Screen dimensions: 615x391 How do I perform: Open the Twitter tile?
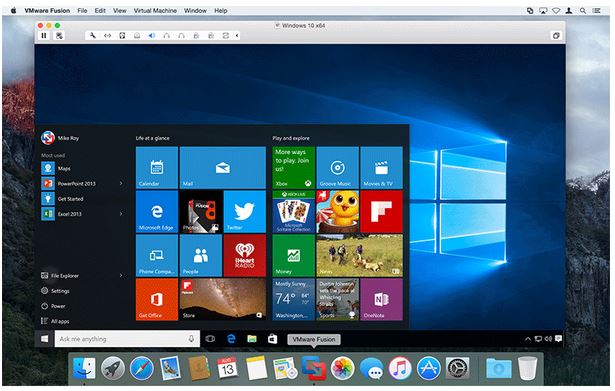[244, 211]
